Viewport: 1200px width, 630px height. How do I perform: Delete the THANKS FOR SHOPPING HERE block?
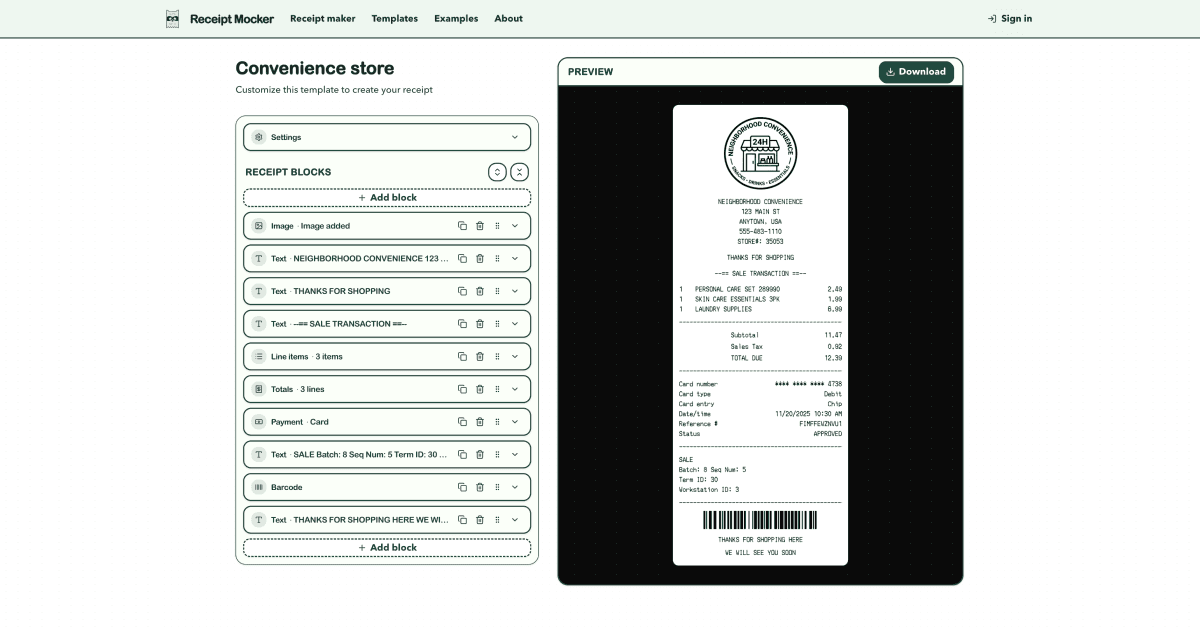[x=480, y=520]
